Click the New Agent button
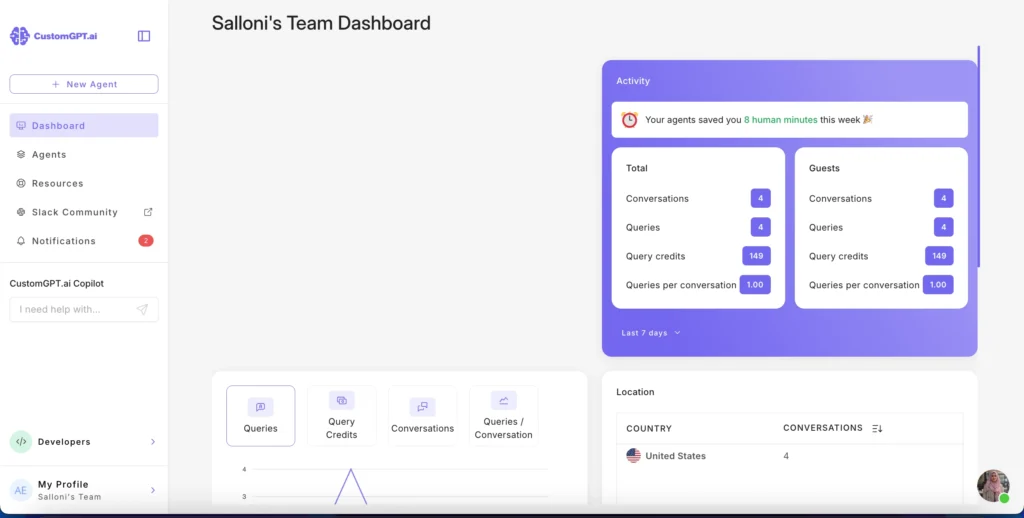Screen dimensions: 1024x518 [84, 84]
